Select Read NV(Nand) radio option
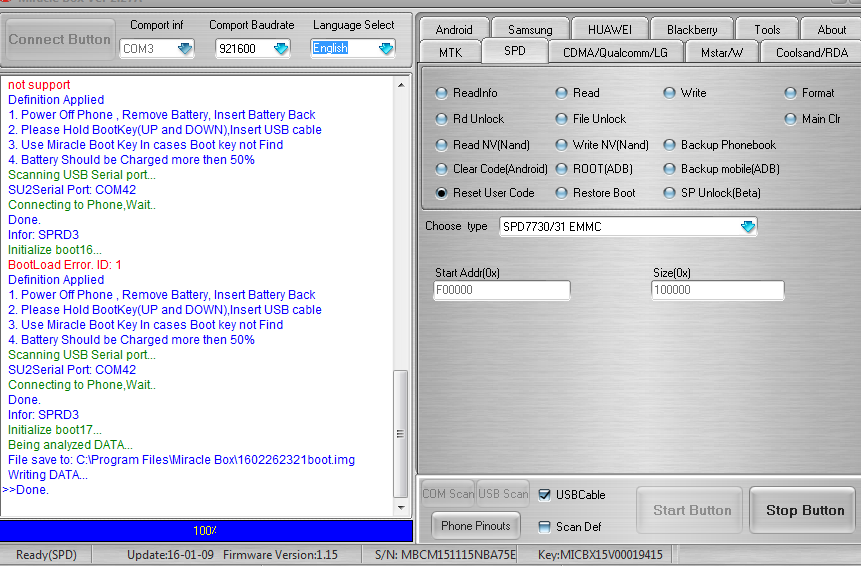Screen dimensions: 861x566 pyautogui.click(x=441, y=145)
